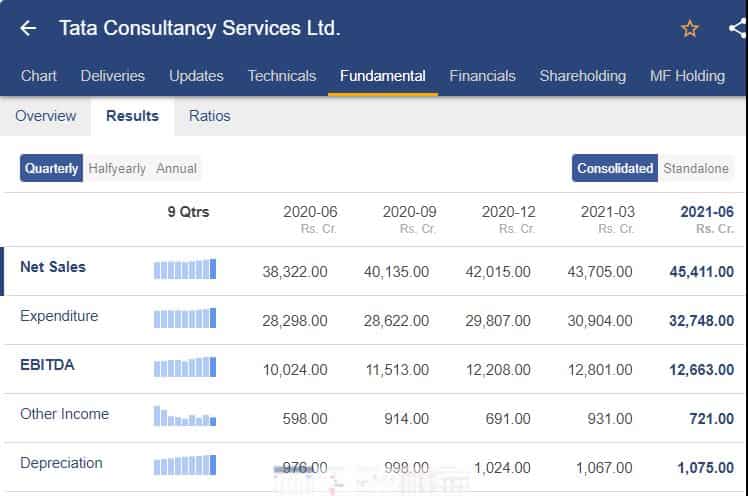
Task: Select Expenditure value 30,904.00
Action: pyautogui.click(x=600, y=321)
